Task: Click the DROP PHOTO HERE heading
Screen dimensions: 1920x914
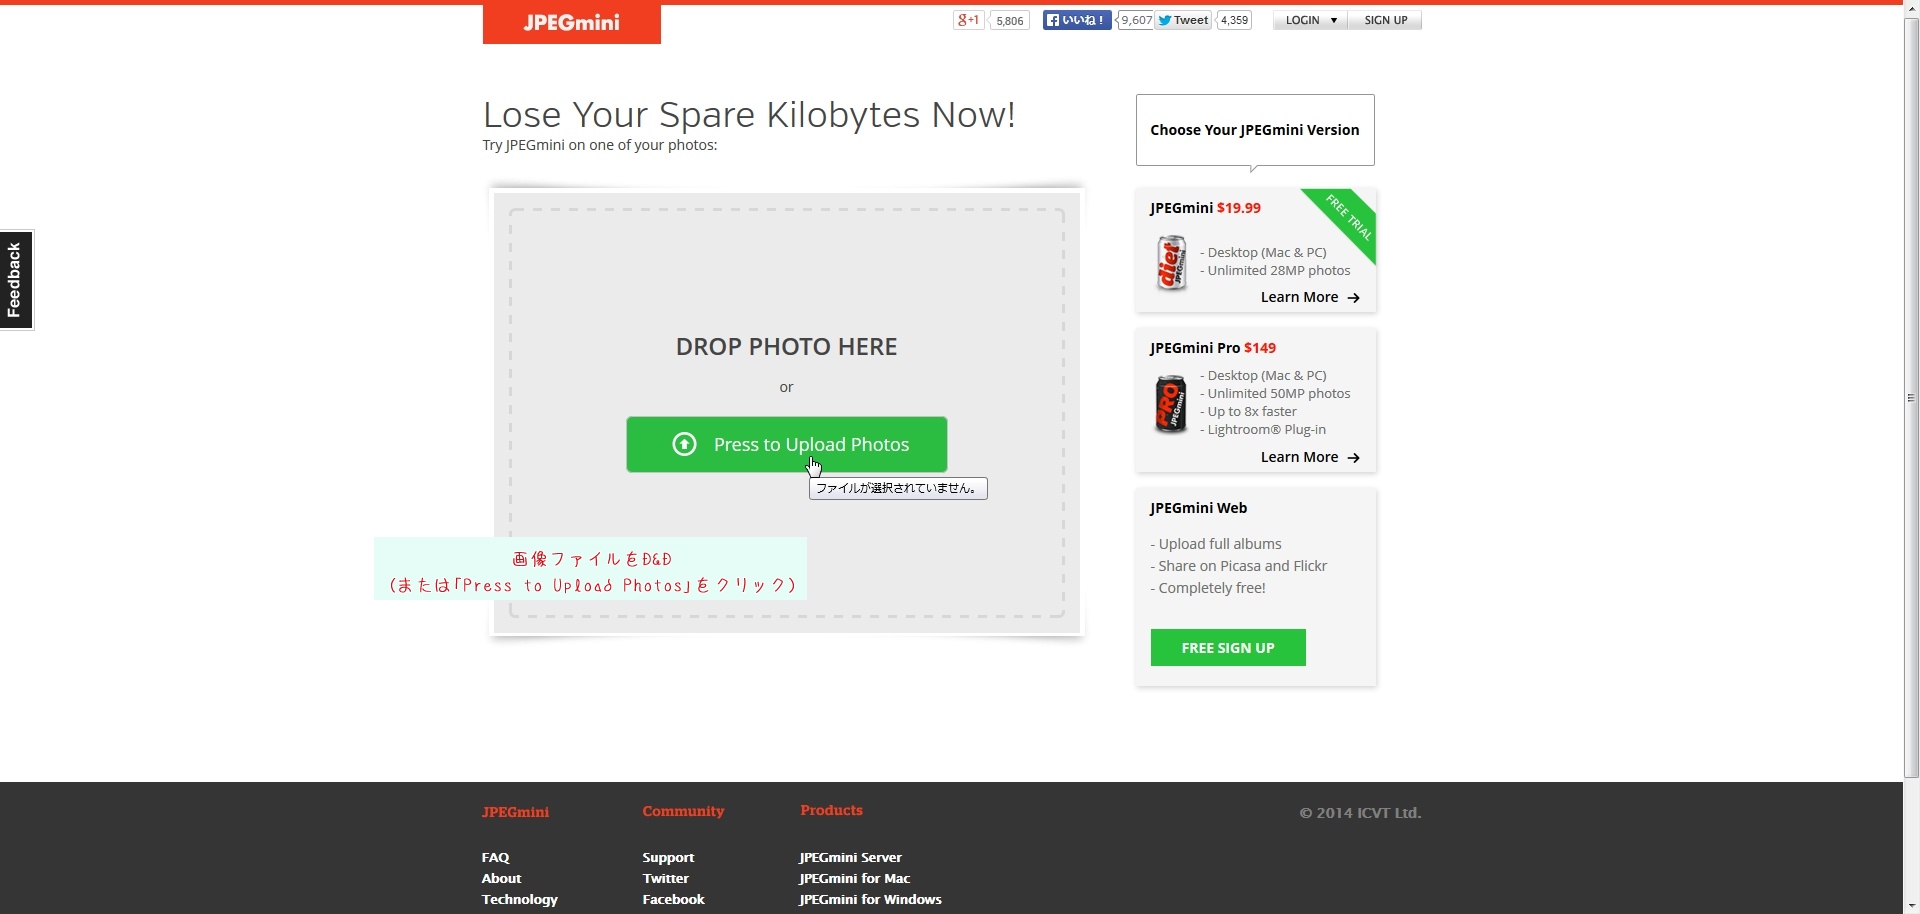Action: 787,347
